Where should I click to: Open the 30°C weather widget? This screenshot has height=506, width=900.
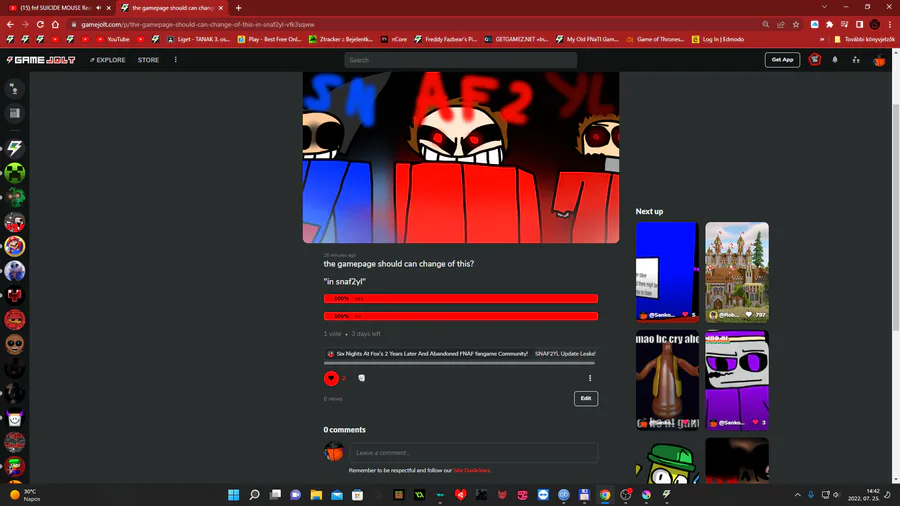(x=25, y=495)
